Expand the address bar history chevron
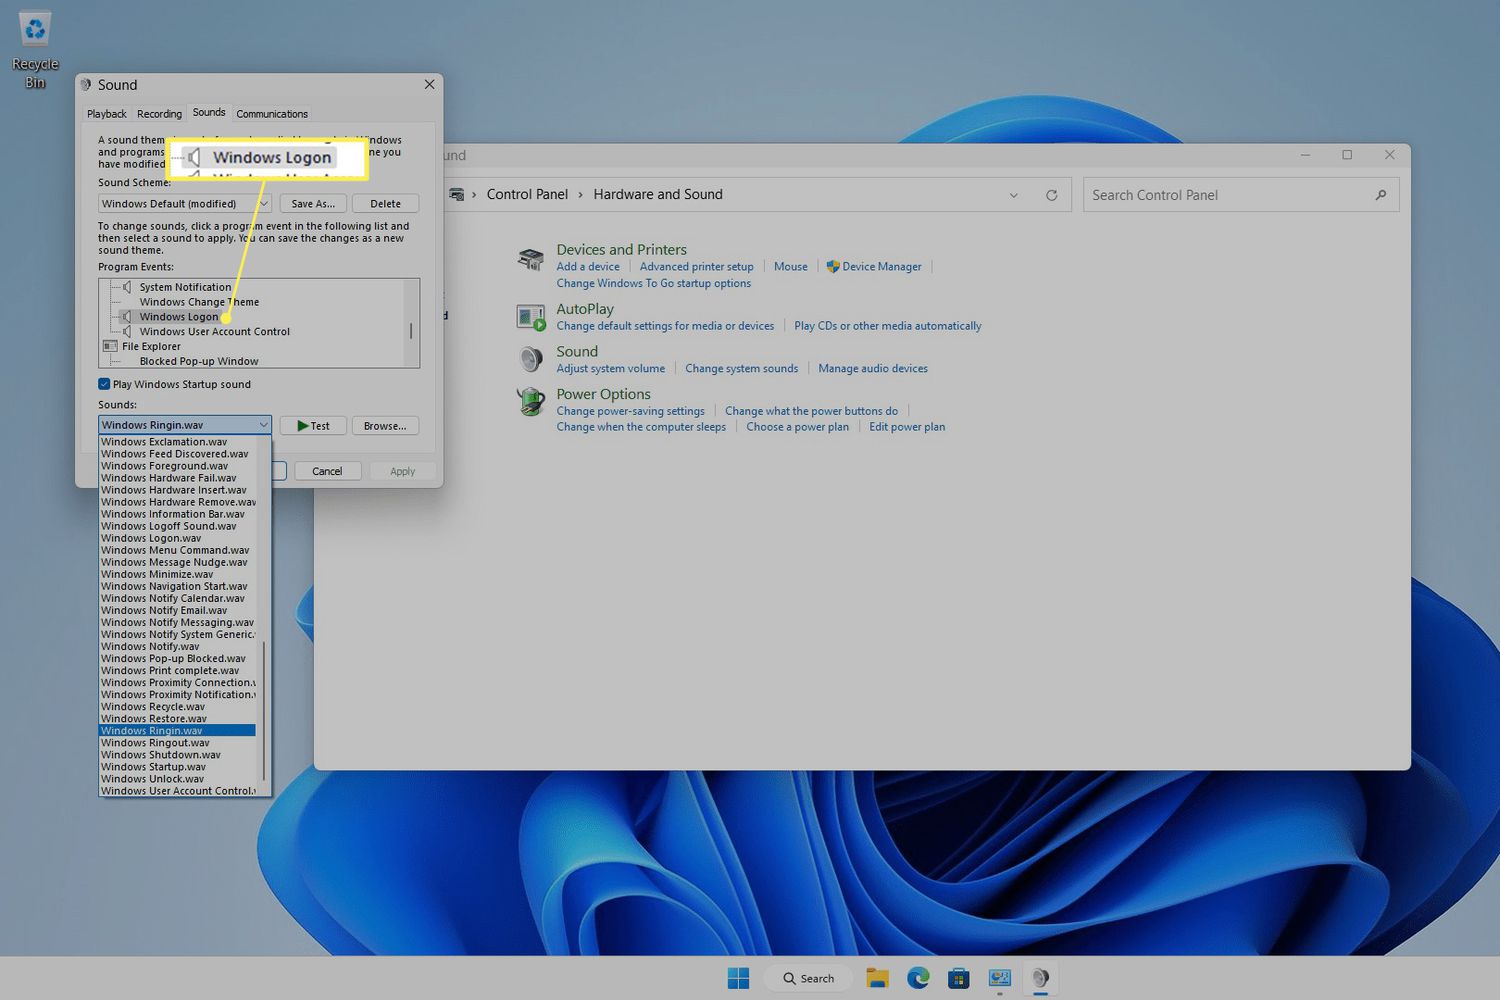This screenshot has width=1500, height=1000. (x=1013, y=195)
